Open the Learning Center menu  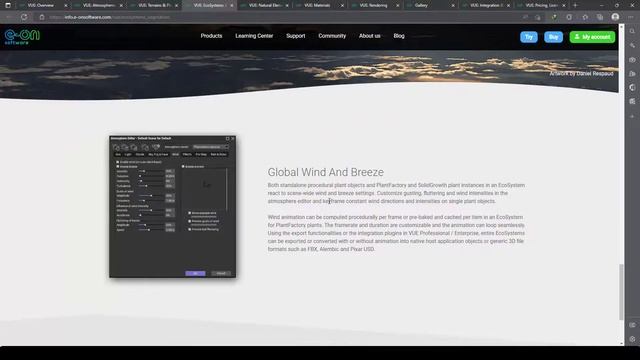254,36
